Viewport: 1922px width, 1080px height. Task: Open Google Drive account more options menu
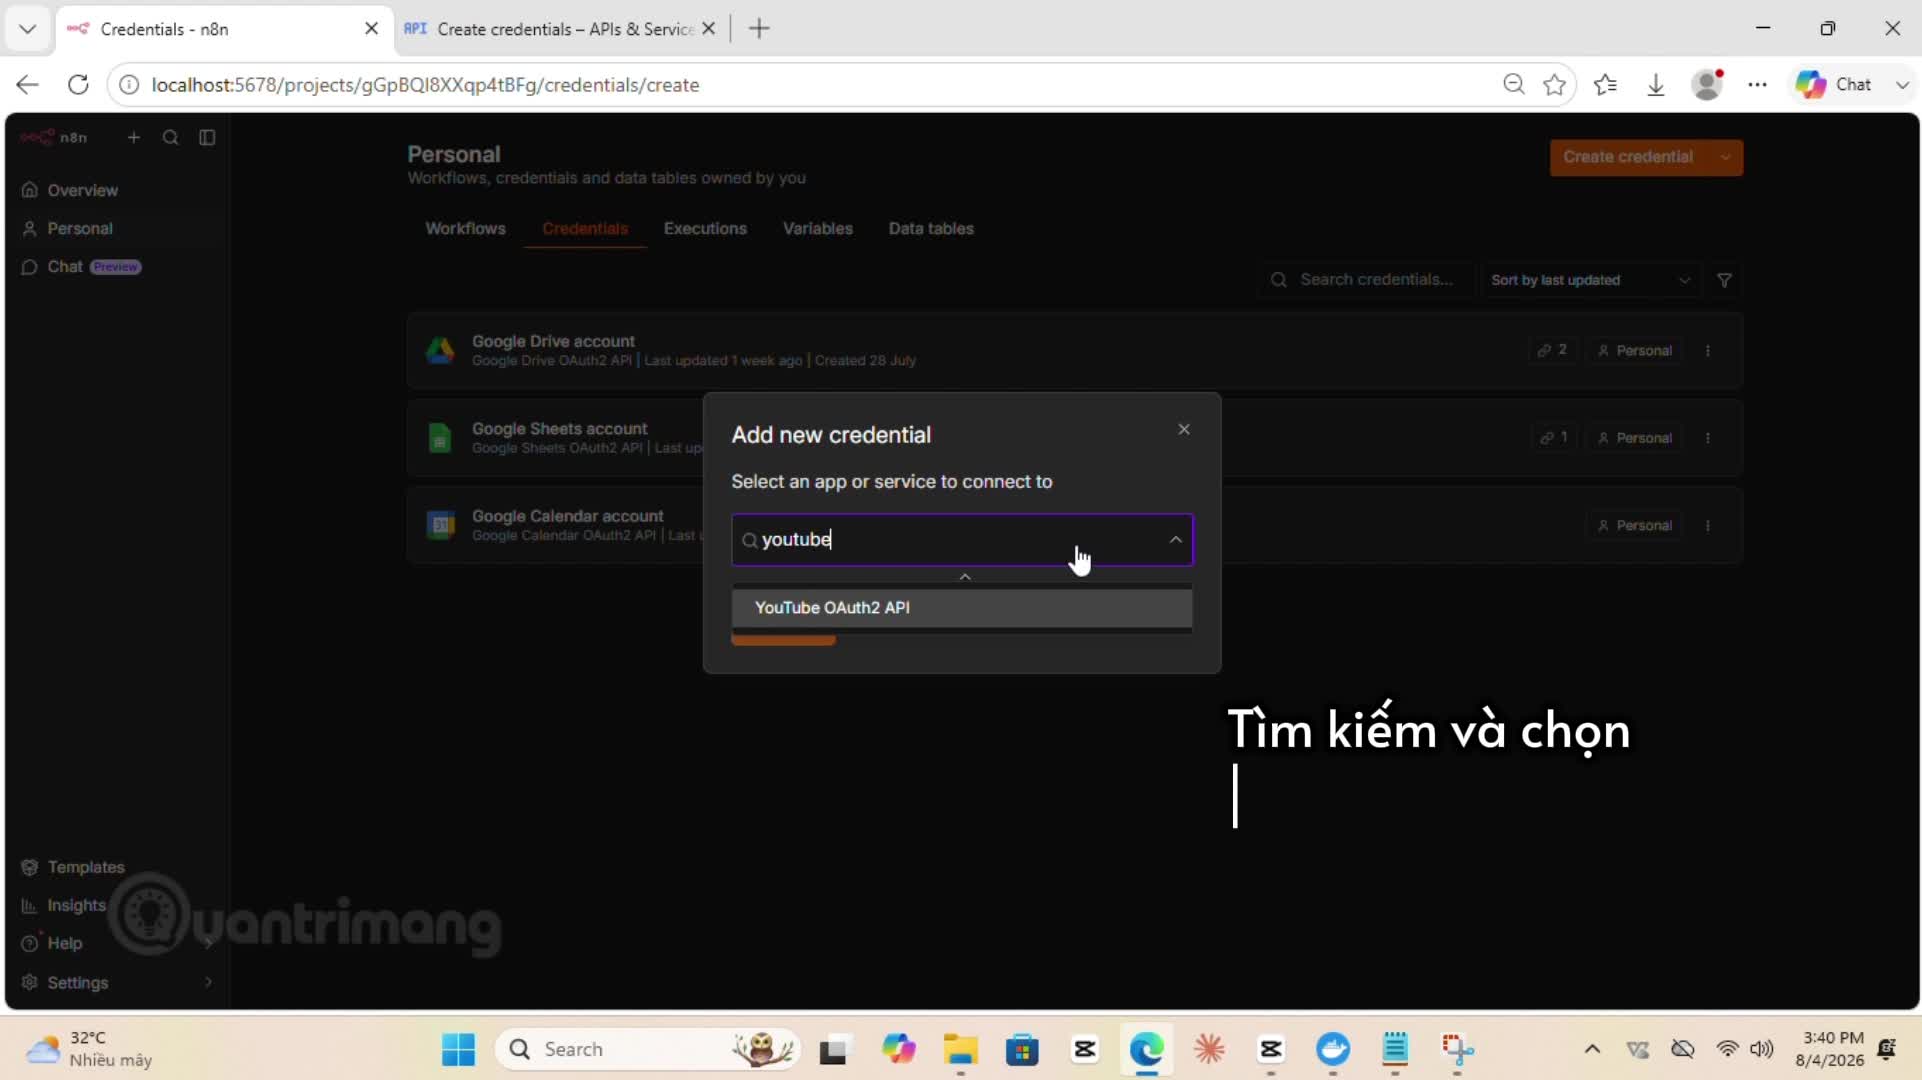(x=1708, y=351)
